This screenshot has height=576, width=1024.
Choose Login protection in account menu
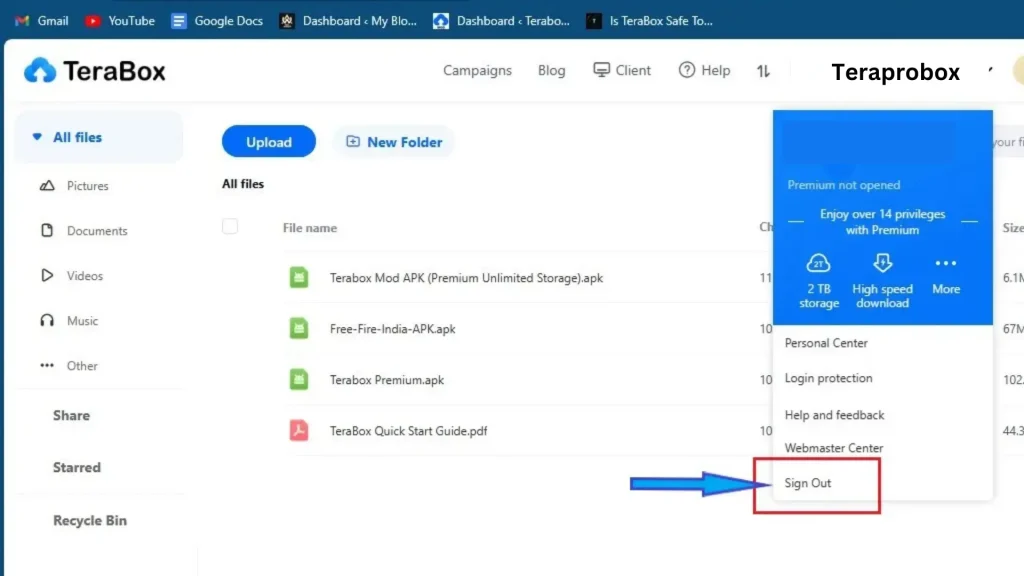[x=828, y=378]
